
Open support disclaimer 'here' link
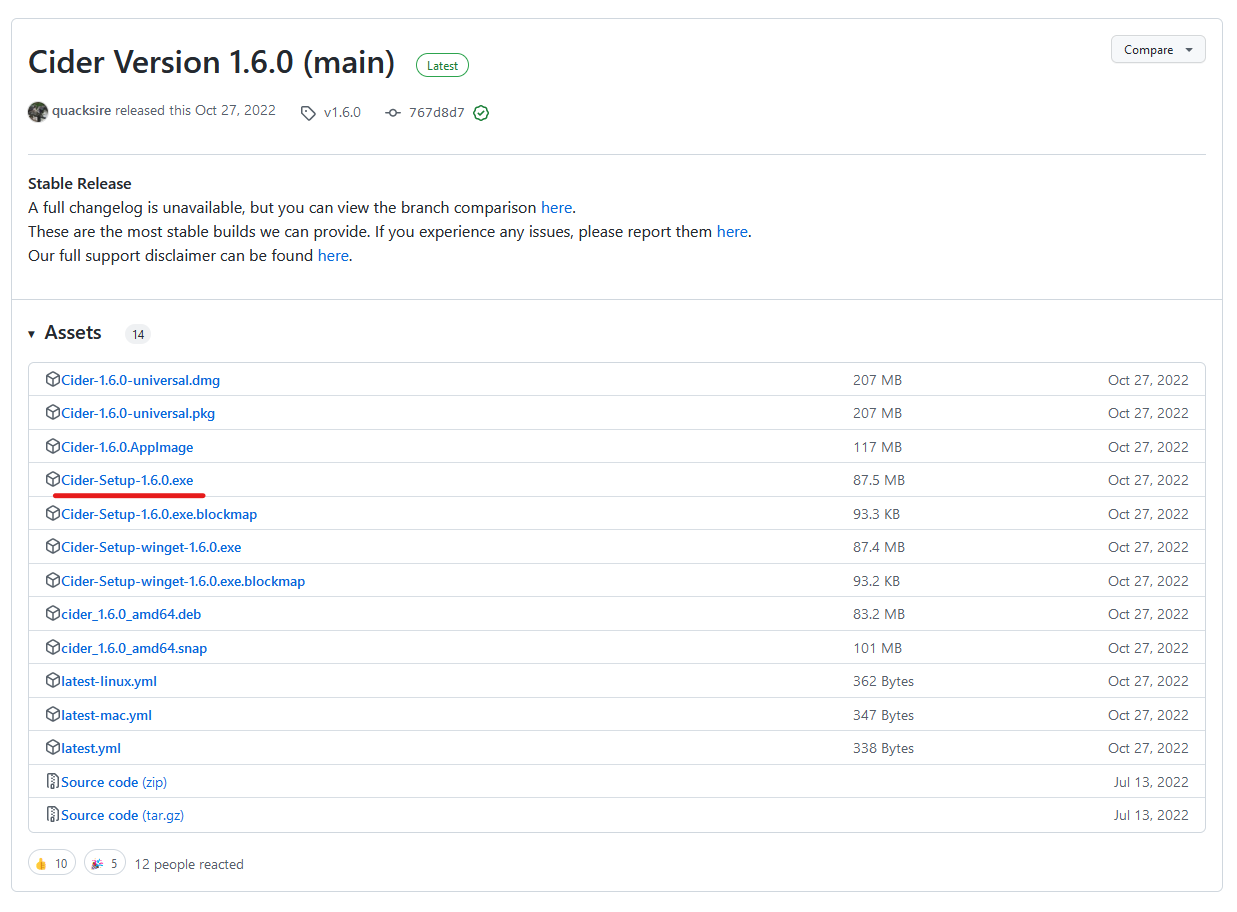click(333, 255)
